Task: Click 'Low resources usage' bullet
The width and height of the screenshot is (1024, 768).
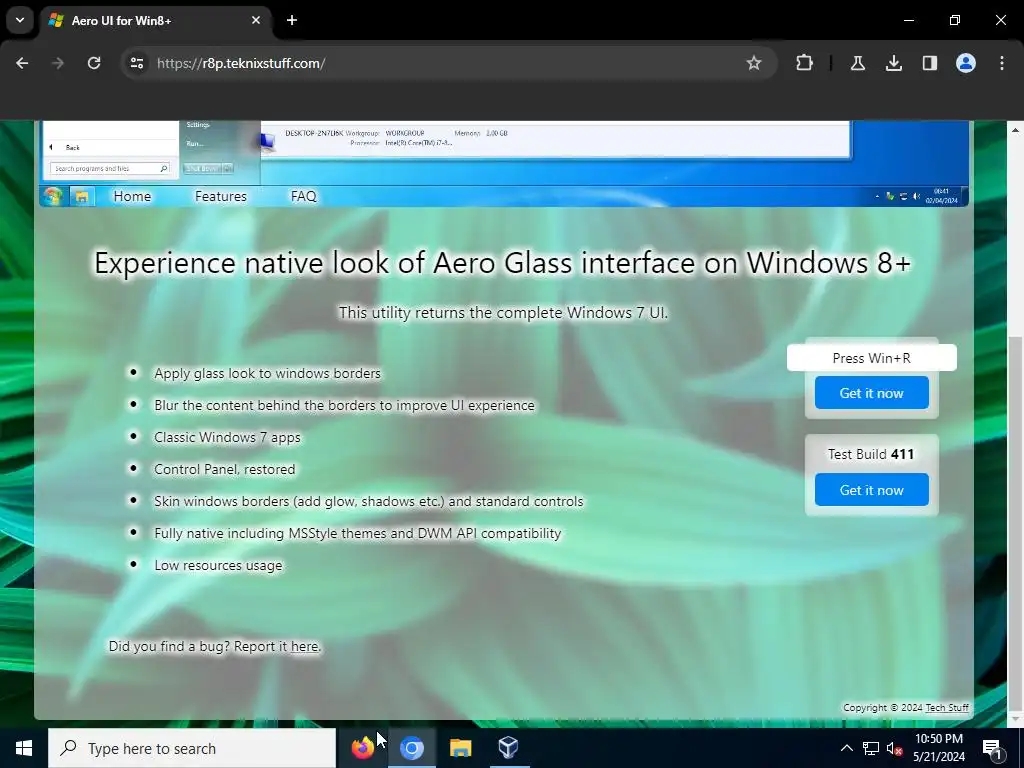Action: [218, 566]
